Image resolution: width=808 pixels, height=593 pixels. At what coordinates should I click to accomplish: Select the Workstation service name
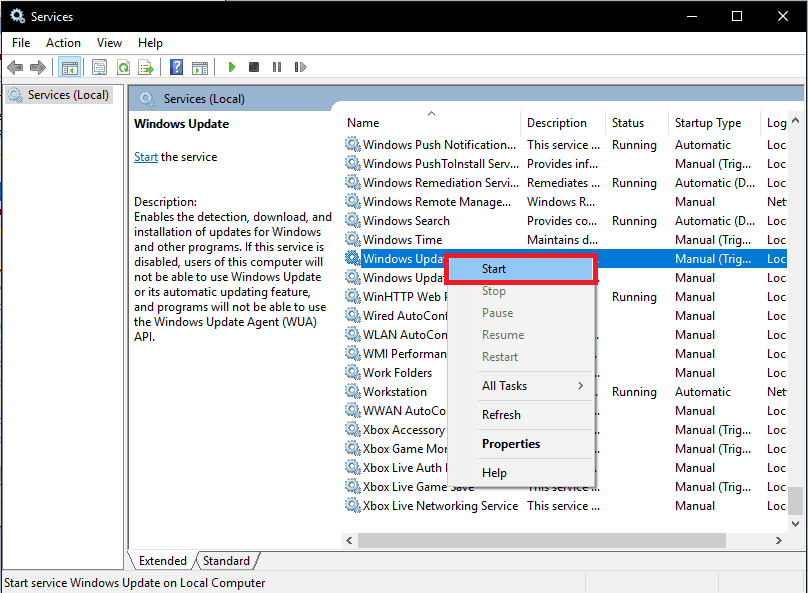pos(395,392)
